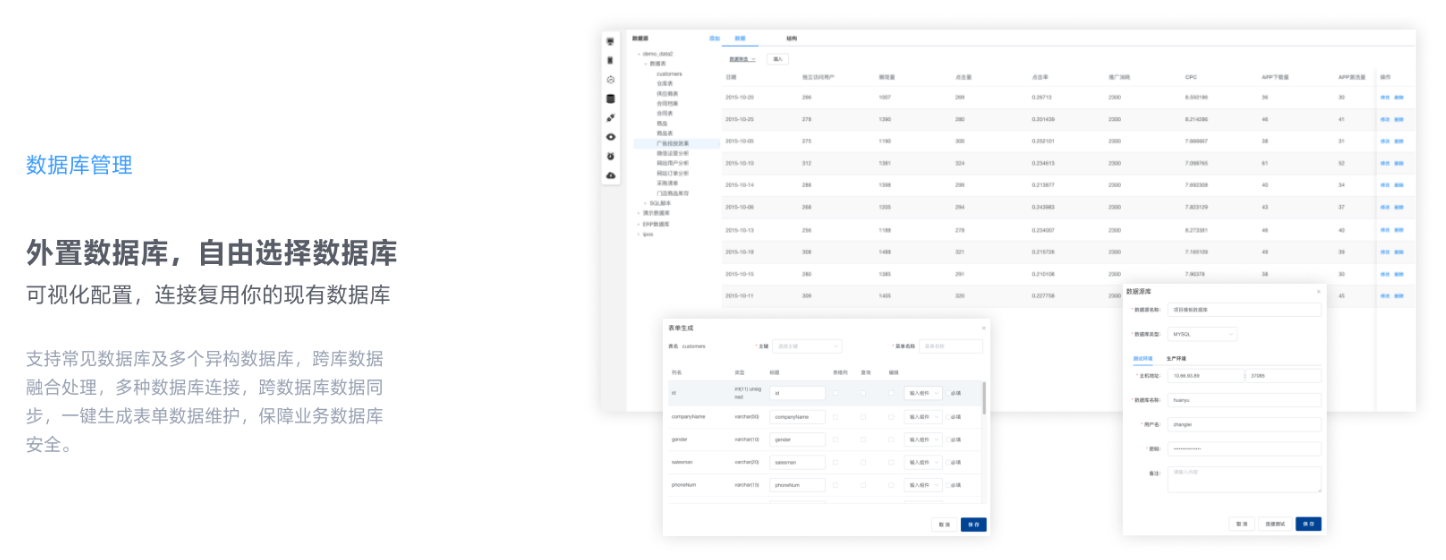The width and height of the screenshot is (1446, 560).
Task: Click 保存 in the 表单生成 dialog
Action: (973, 524)
